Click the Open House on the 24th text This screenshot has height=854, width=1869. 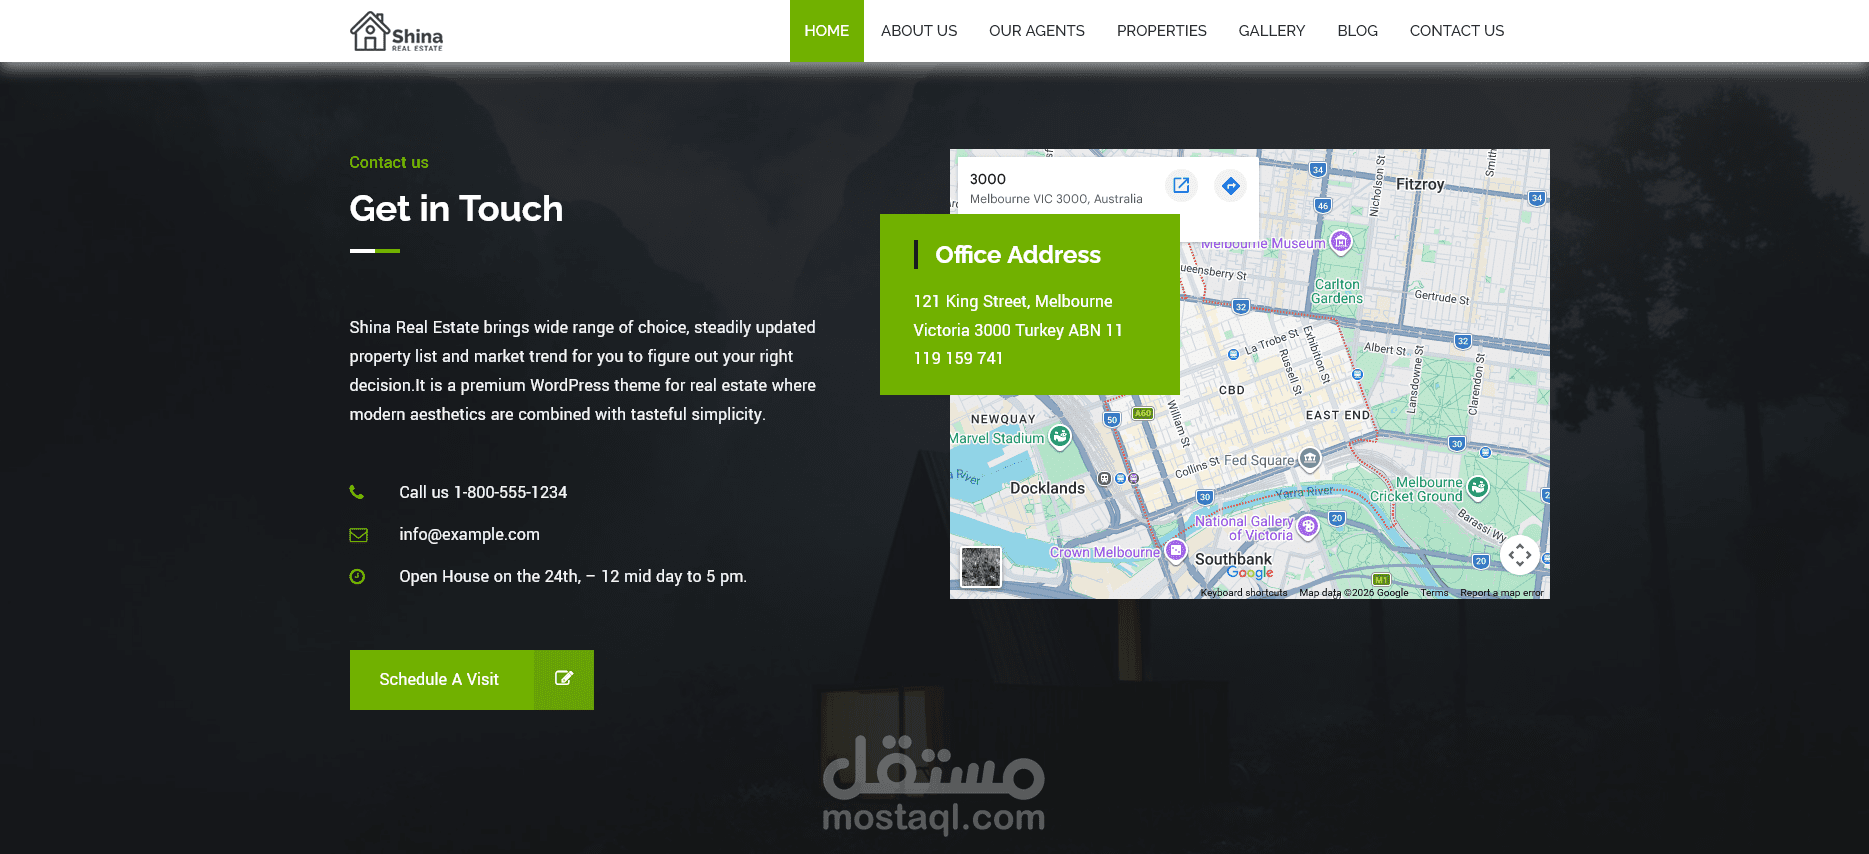point(573,576)
